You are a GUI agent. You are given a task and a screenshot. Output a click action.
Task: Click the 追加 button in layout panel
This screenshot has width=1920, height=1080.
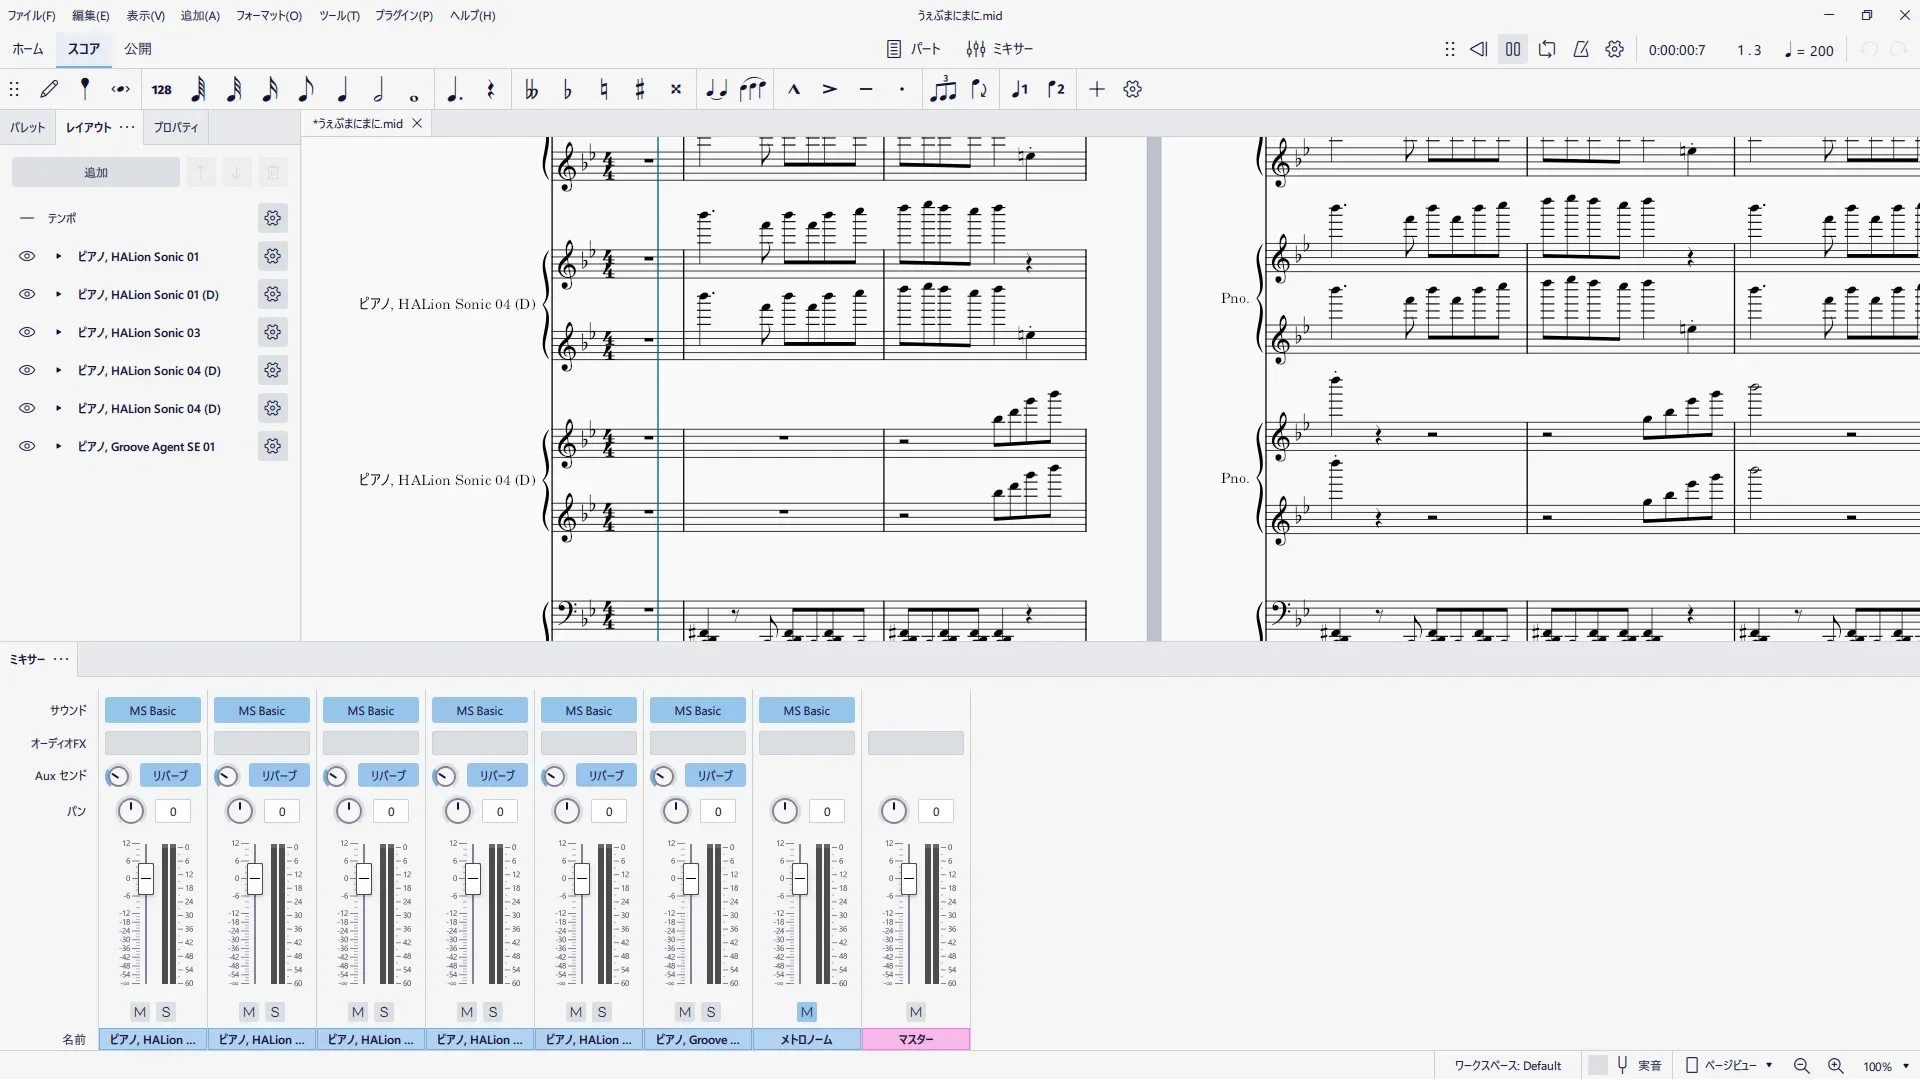pyautogui.click(x=96, y=173)
